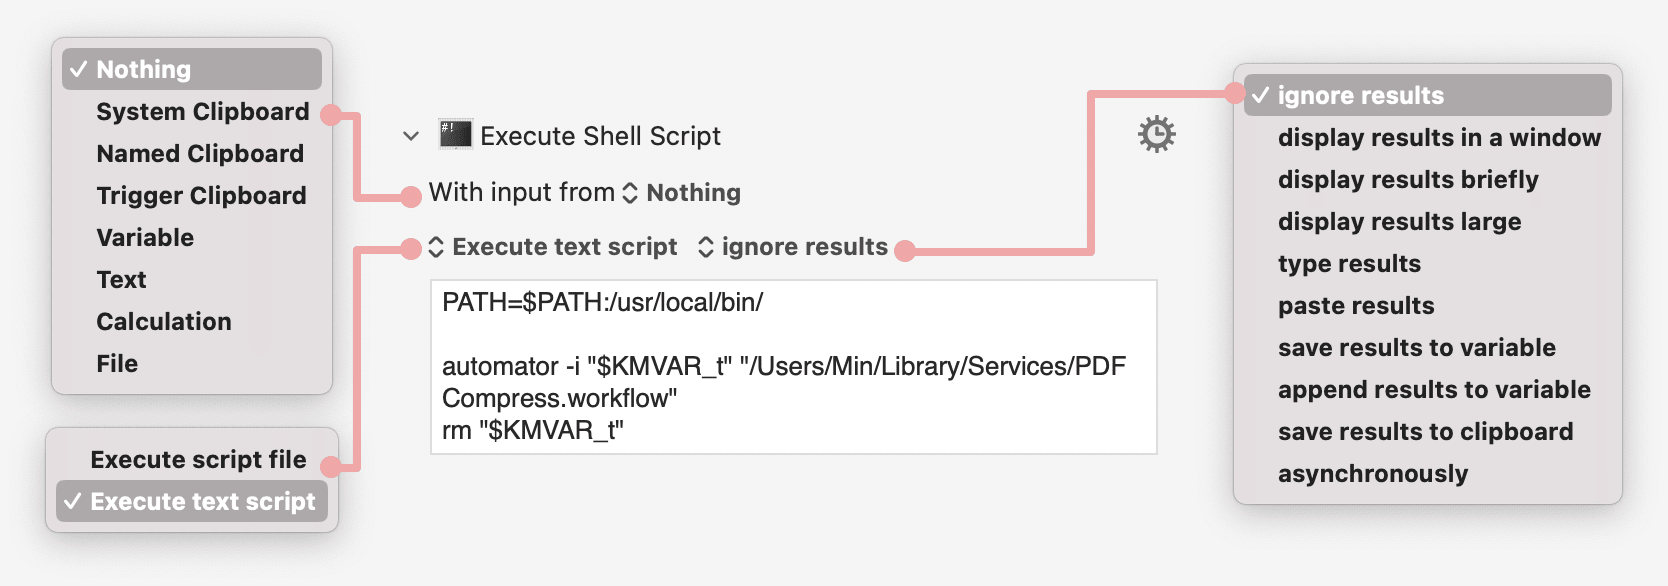Click the Execute Shell Script terminal icon
Image resolution: width=1668 pixels, height=586 pixels.
(456, 134)
